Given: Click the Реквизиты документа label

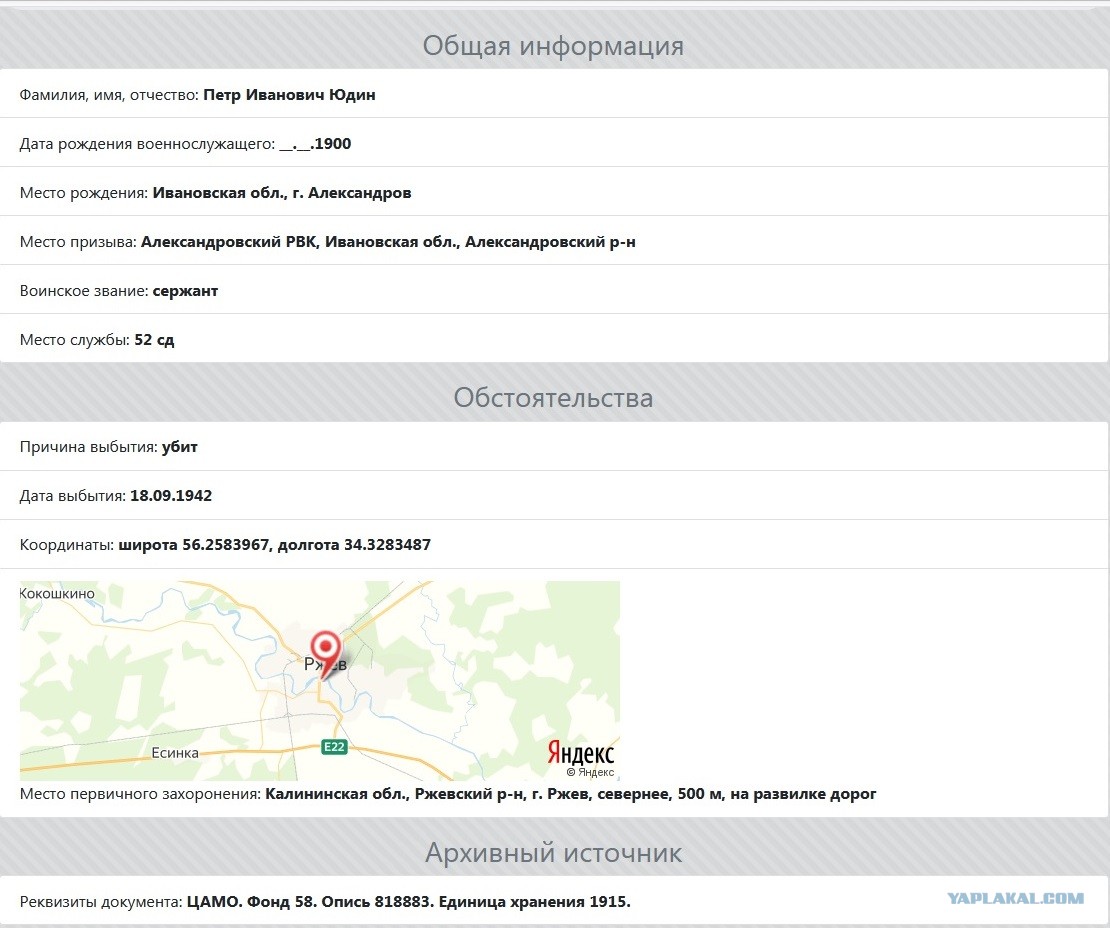Looking at the screenshot, I should tap(101, 902).
